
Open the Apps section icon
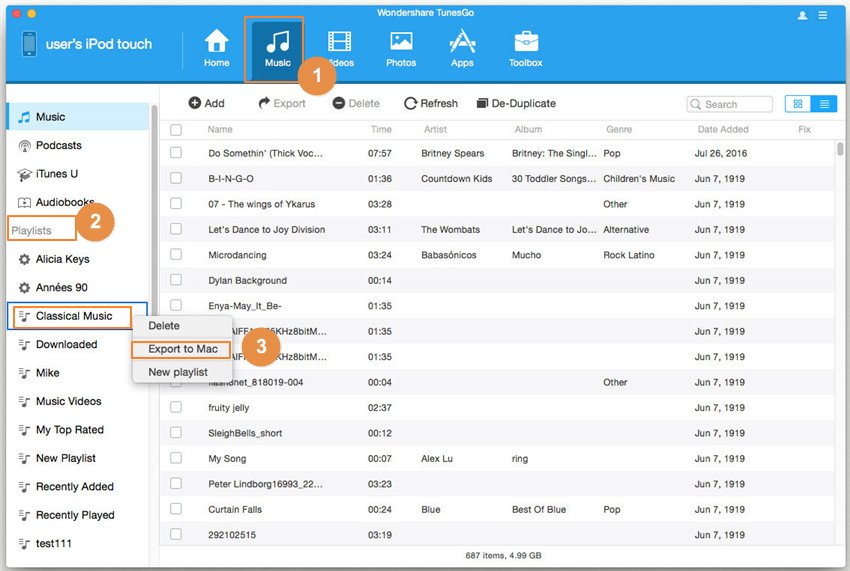[x=462, y=42]
